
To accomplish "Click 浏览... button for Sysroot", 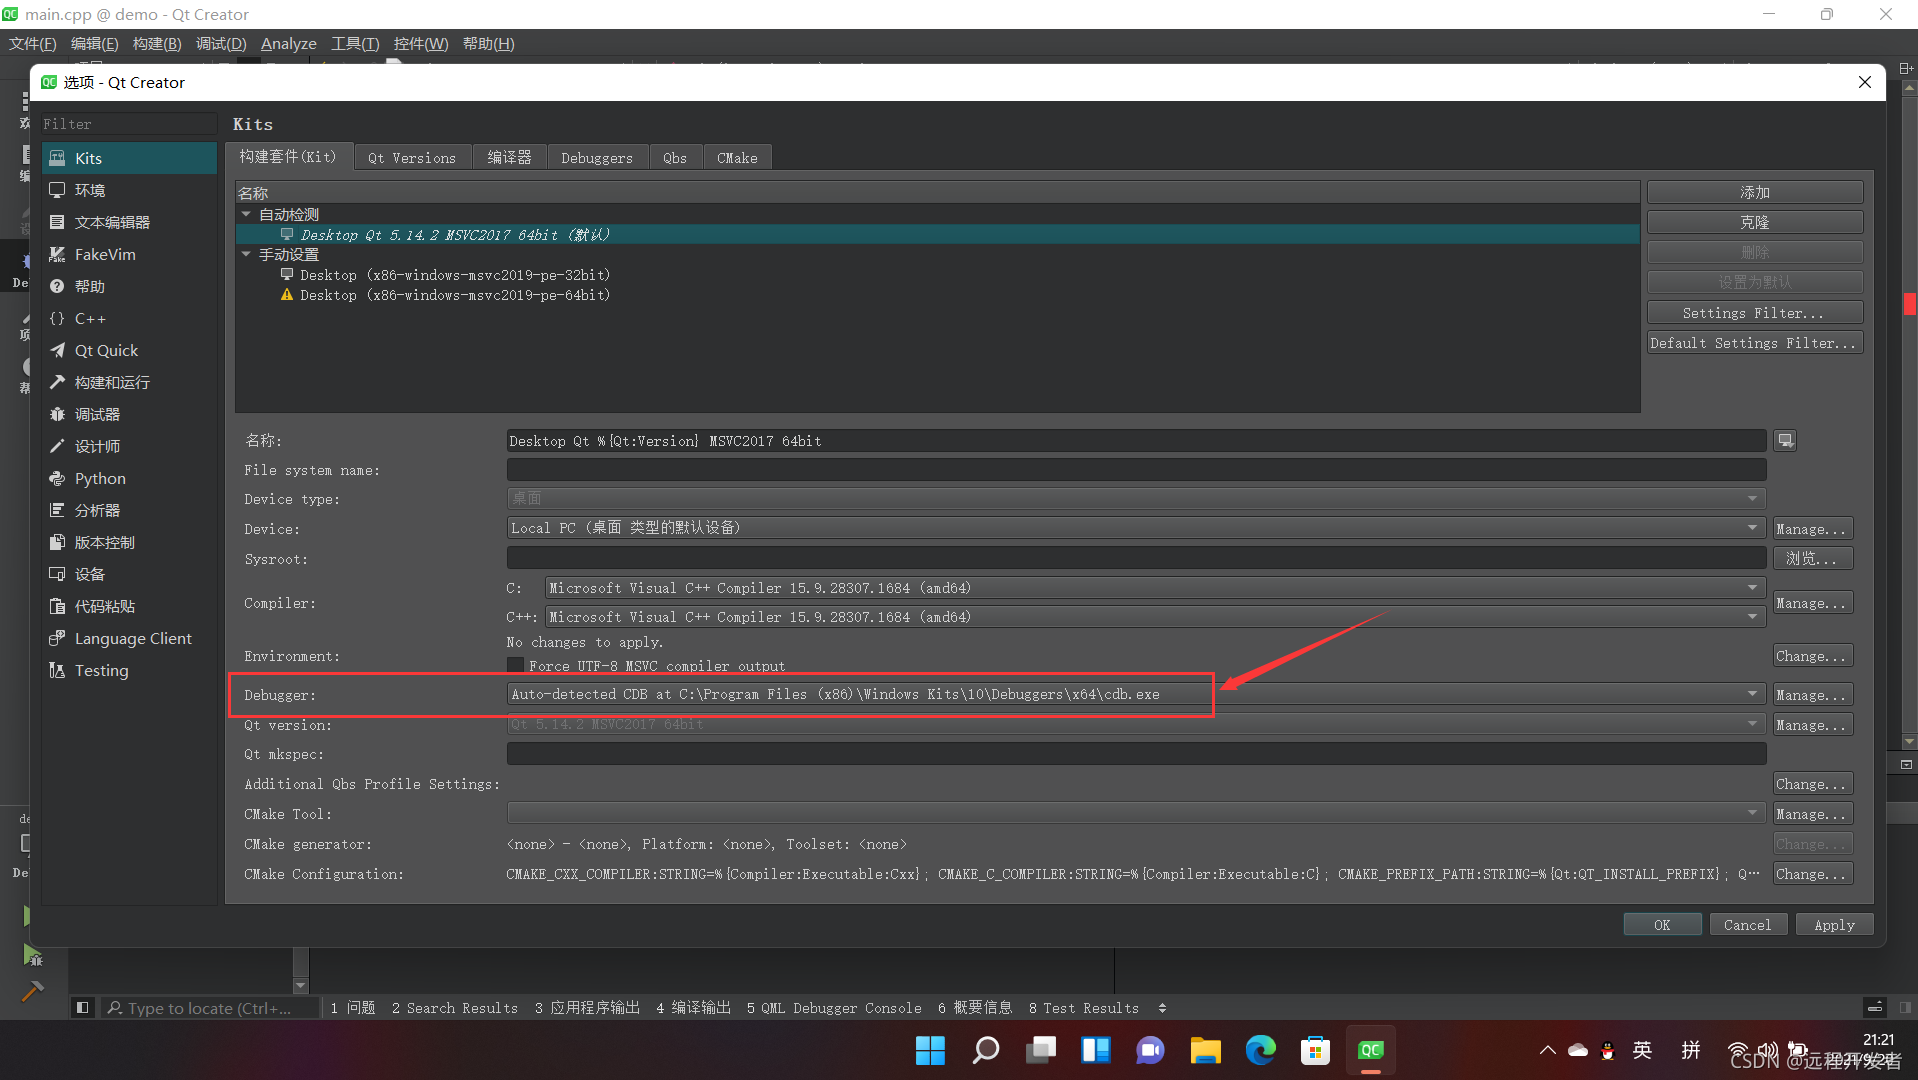I will tap(1812, 558).
